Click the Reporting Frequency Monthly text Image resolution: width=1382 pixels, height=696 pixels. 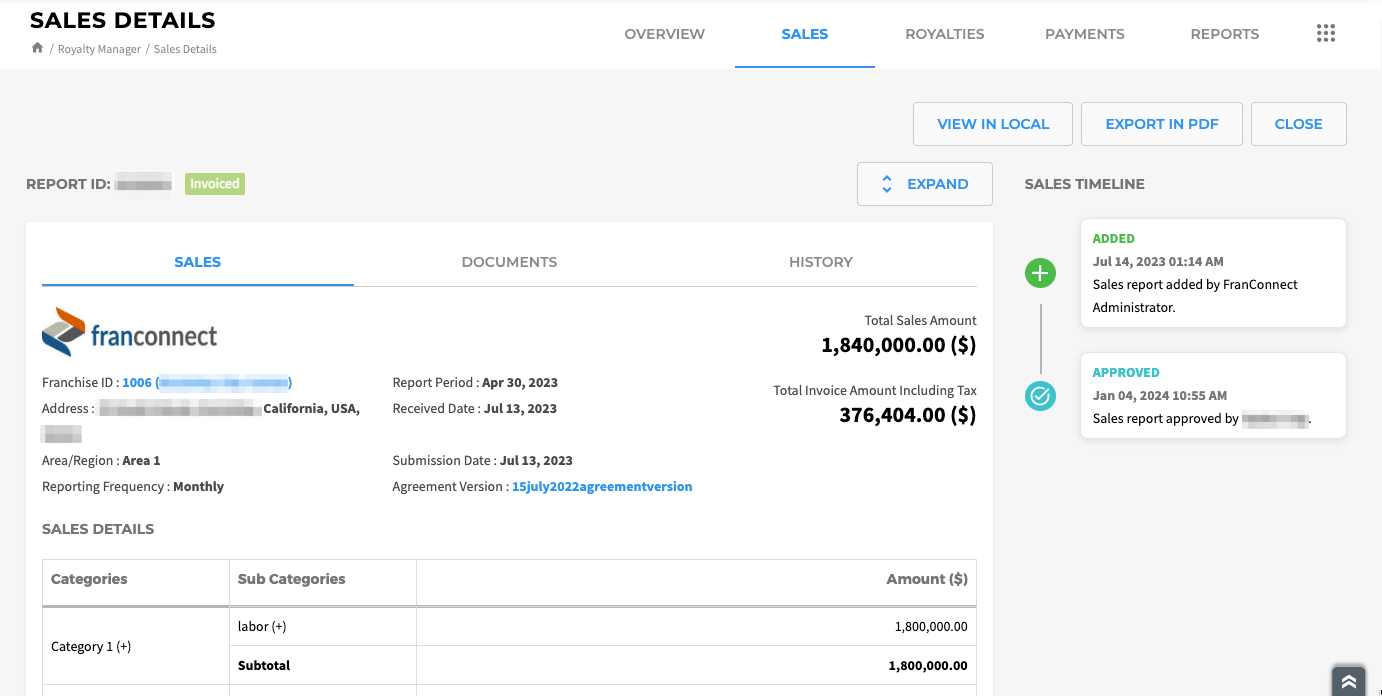coord(133,487)
